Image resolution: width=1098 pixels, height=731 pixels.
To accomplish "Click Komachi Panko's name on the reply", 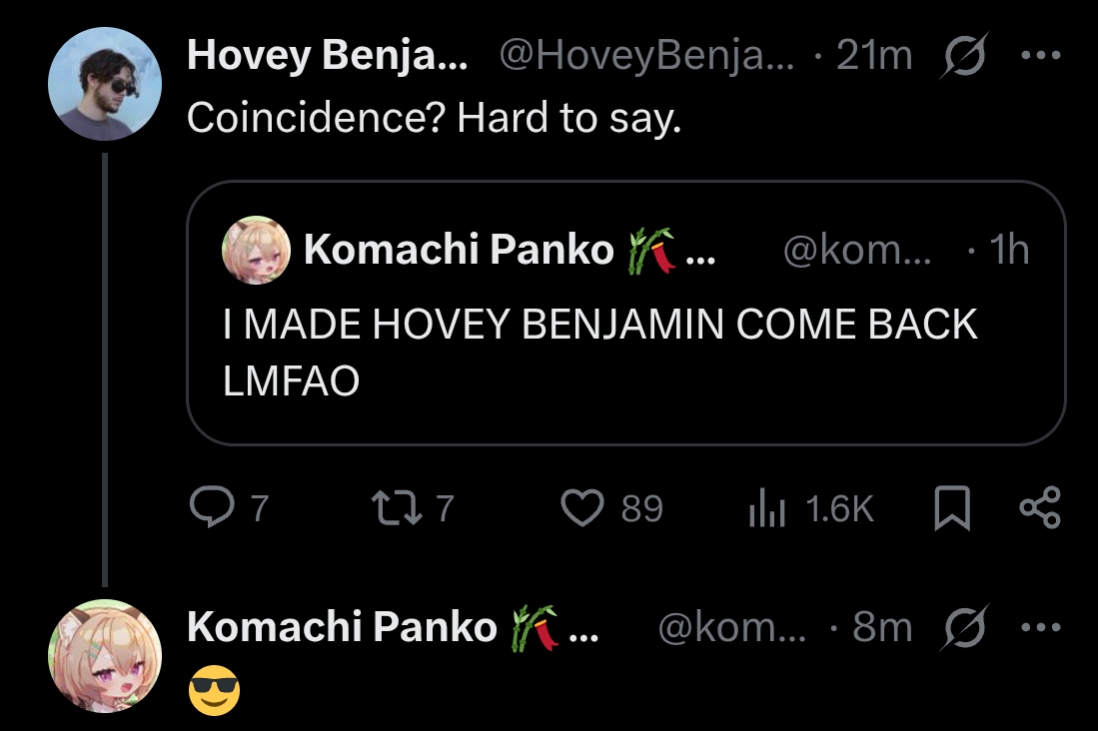I will pyautogui.click(x=342, y=627).
